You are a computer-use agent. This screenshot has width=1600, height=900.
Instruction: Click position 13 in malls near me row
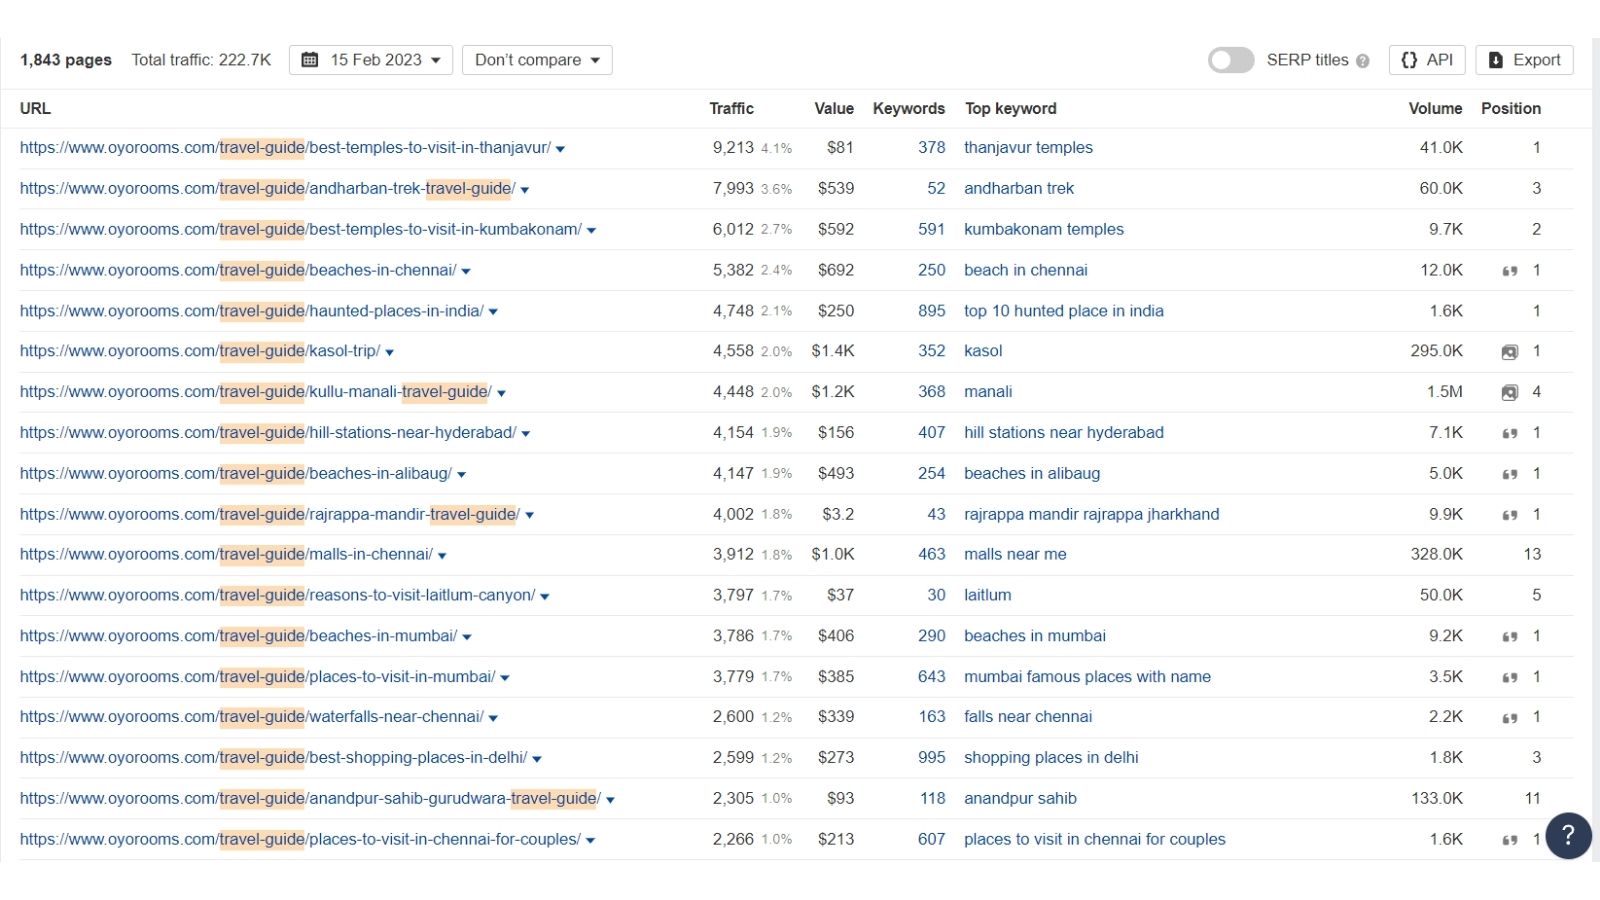click(x=1532, y=554)
